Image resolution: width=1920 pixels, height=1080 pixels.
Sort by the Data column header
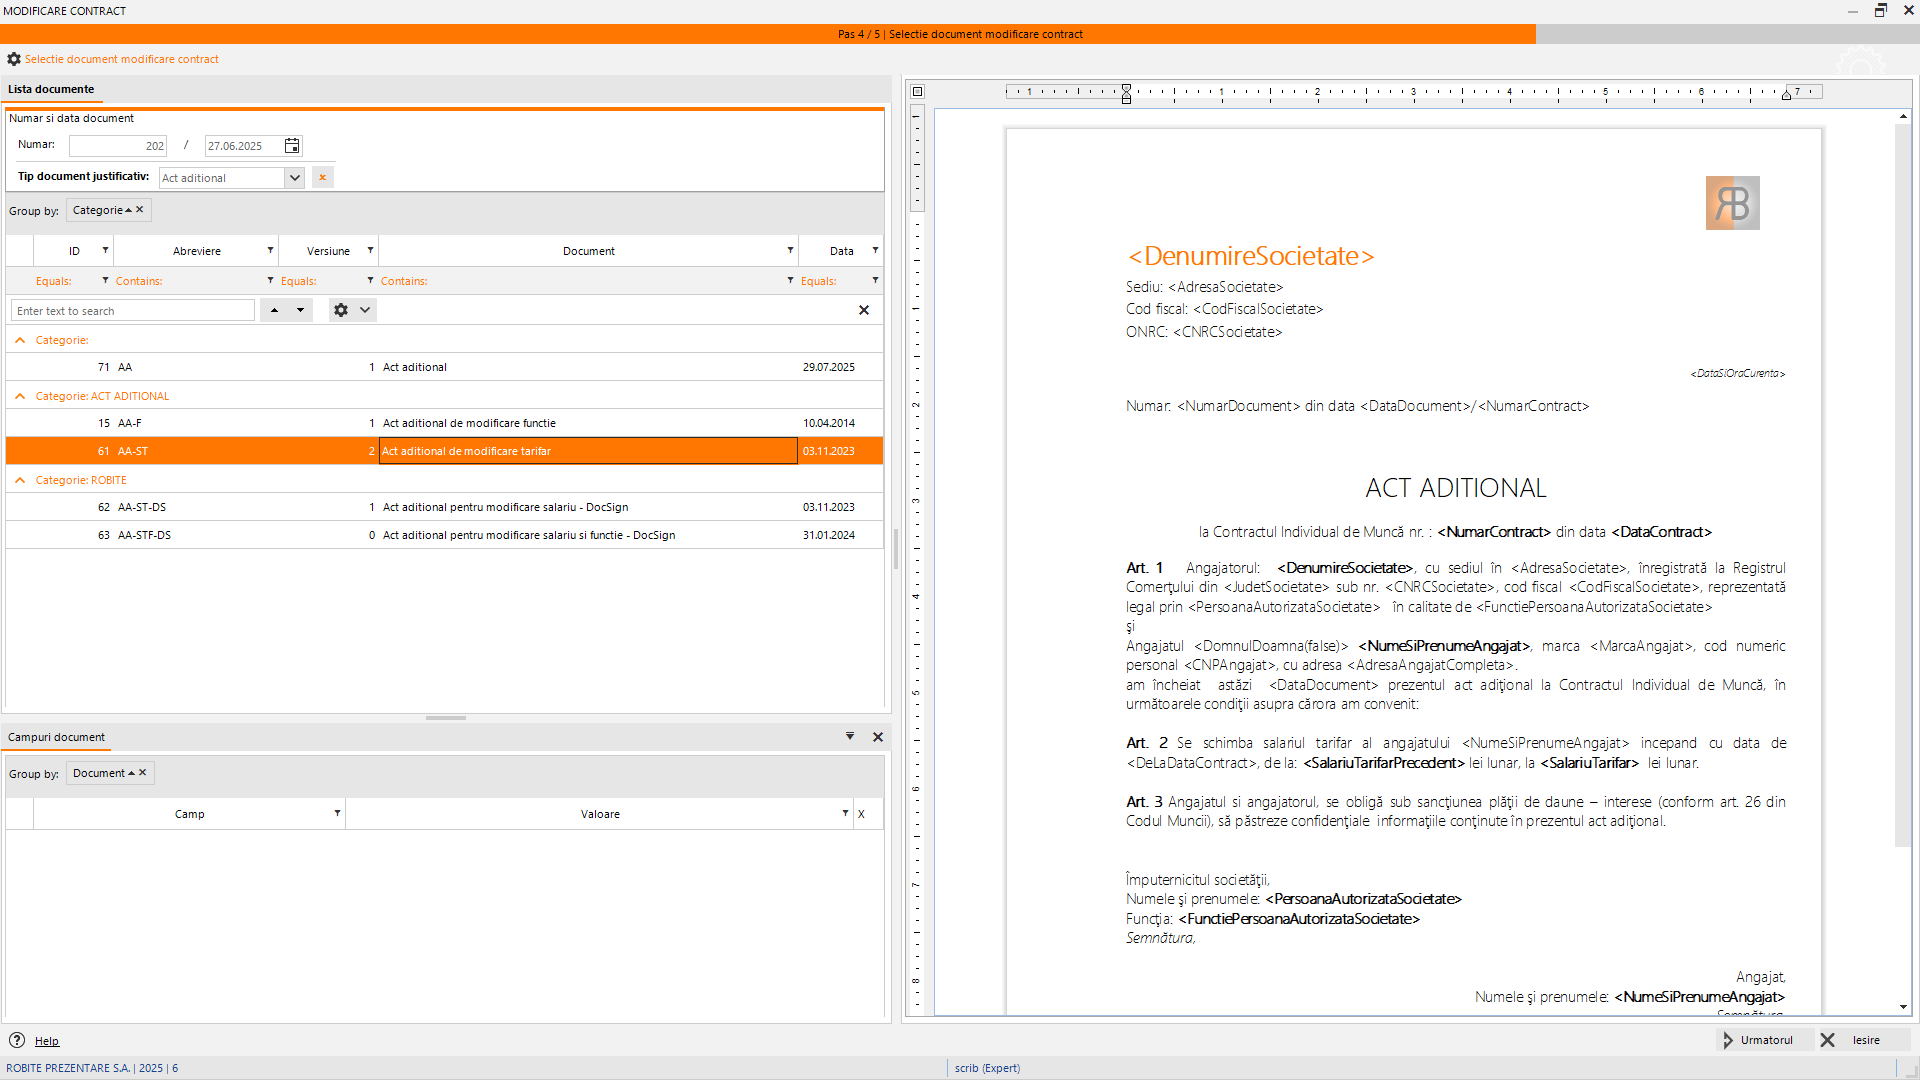841,251
